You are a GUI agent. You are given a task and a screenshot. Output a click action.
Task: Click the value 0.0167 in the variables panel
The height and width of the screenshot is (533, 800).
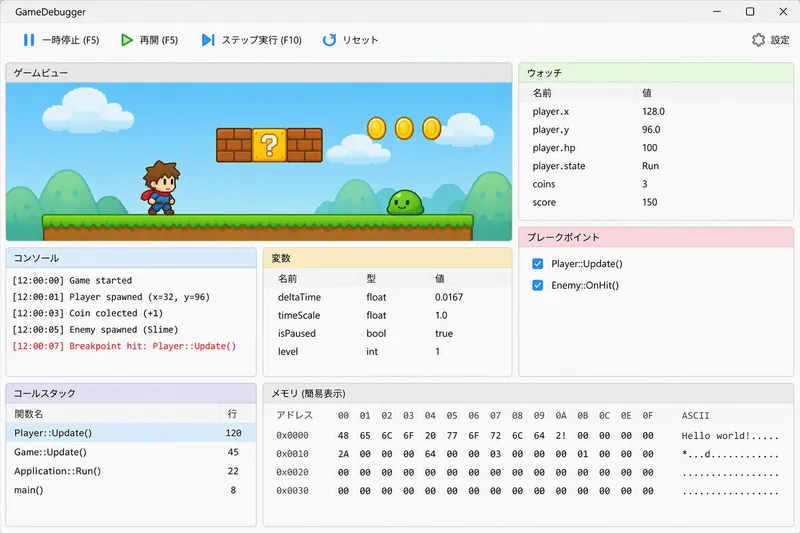point(449,297)
